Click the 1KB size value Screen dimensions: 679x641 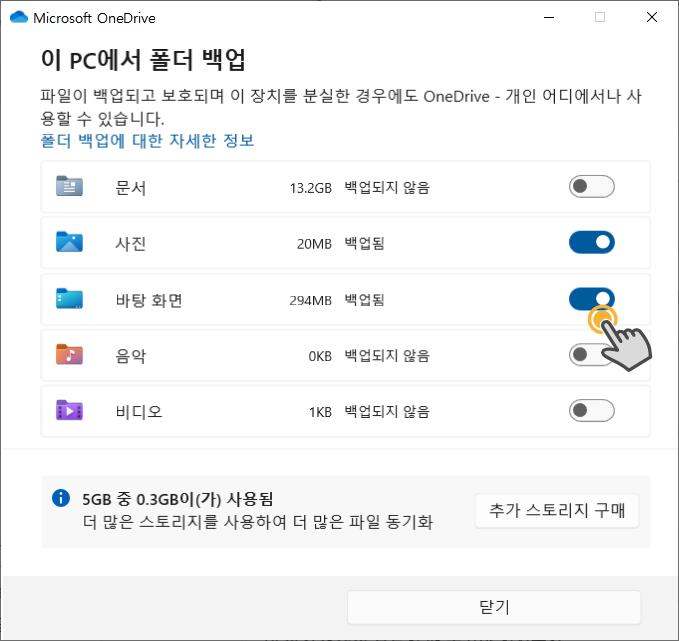pyautogui.click(x=320, y=412)
